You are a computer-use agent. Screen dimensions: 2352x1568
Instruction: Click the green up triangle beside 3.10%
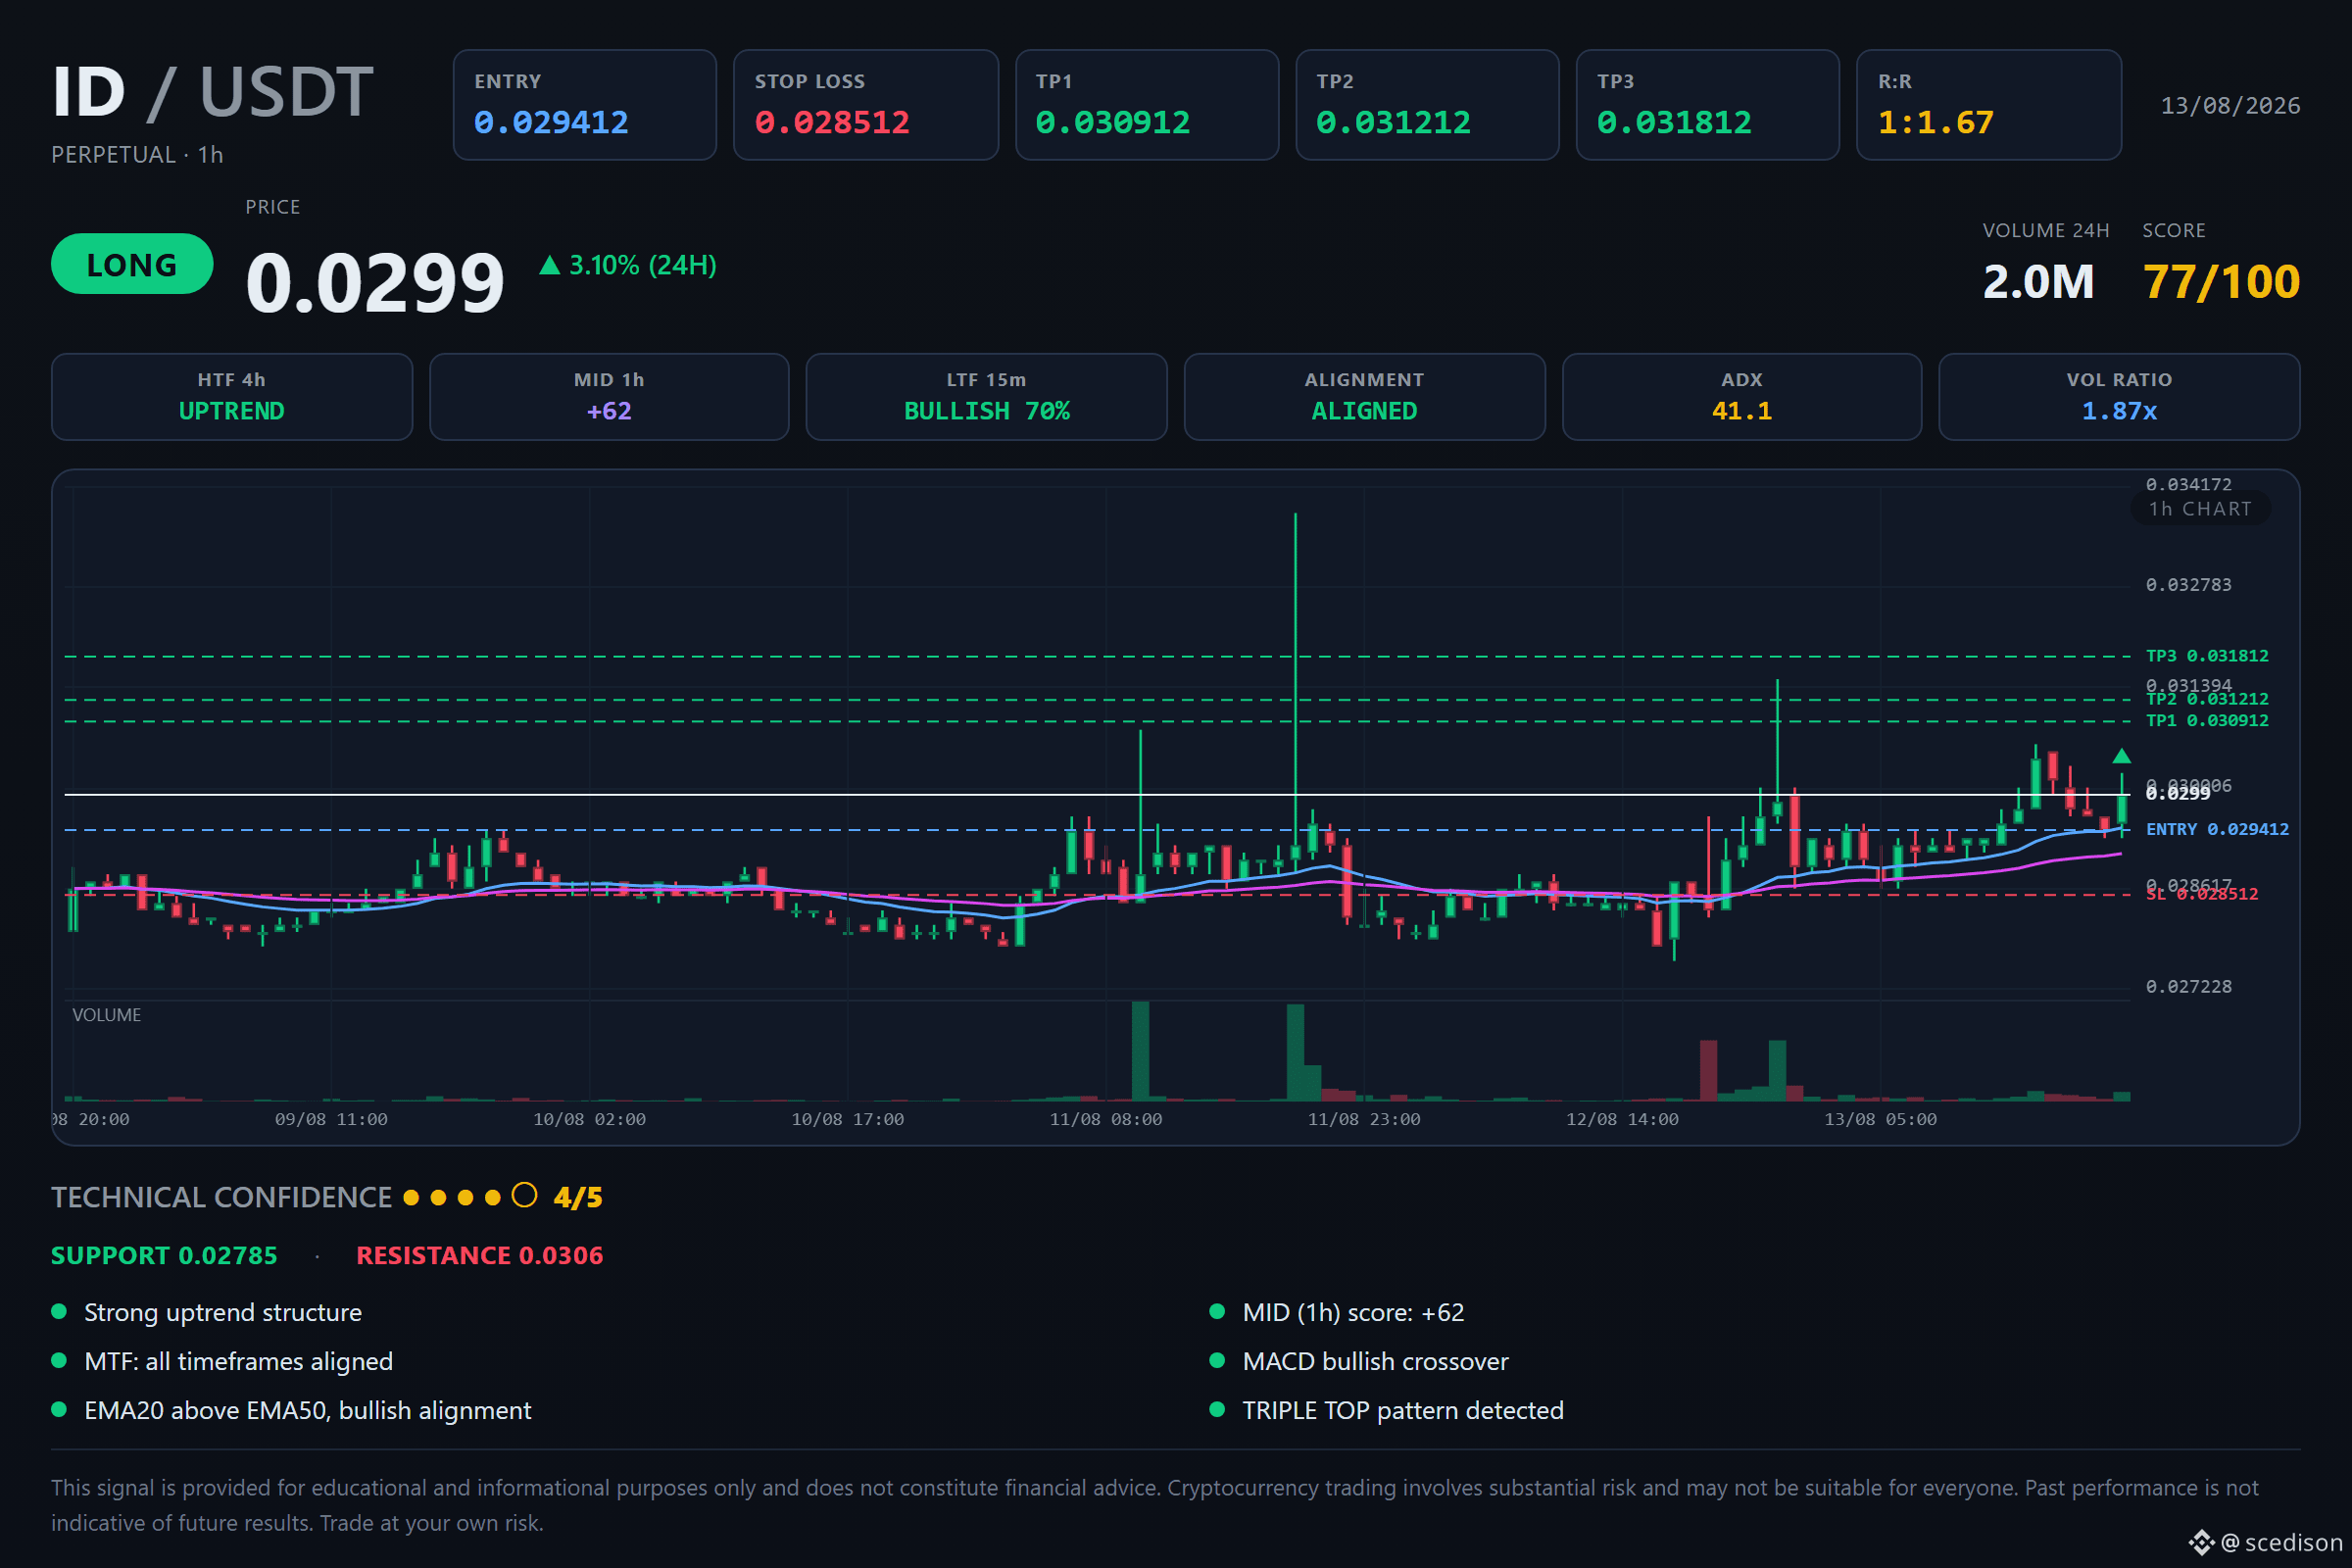tap(549, 265)
